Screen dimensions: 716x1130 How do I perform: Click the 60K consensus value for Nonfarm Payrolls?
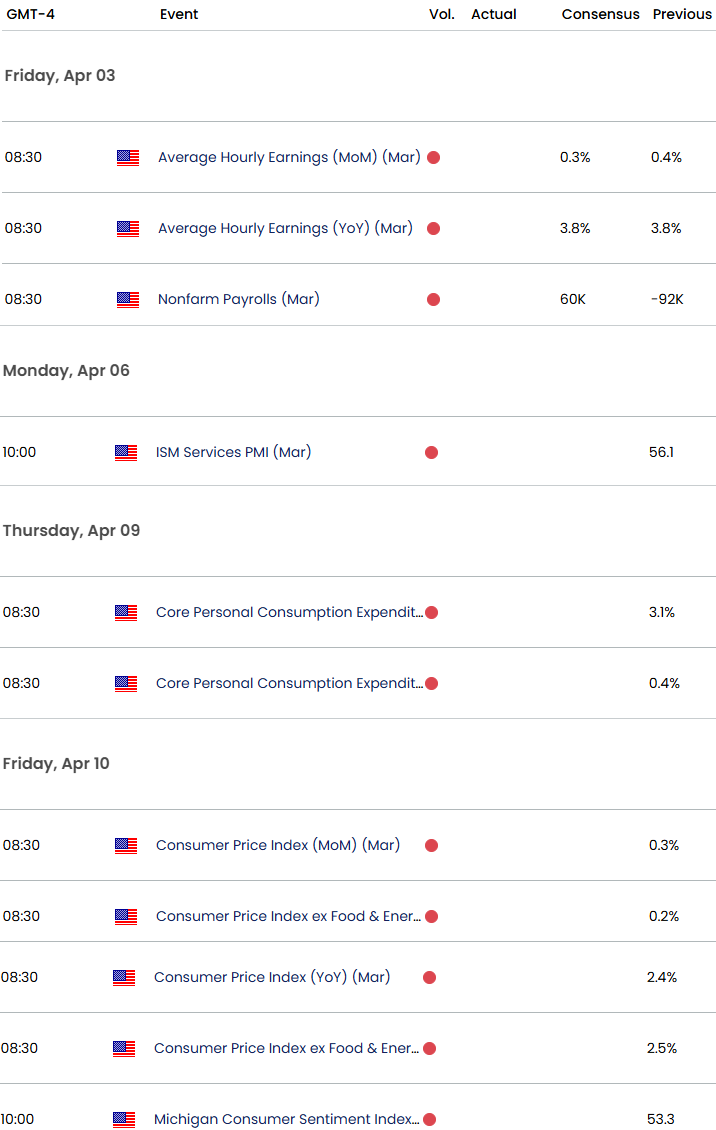pyautogui.click(x=573, y=299)
